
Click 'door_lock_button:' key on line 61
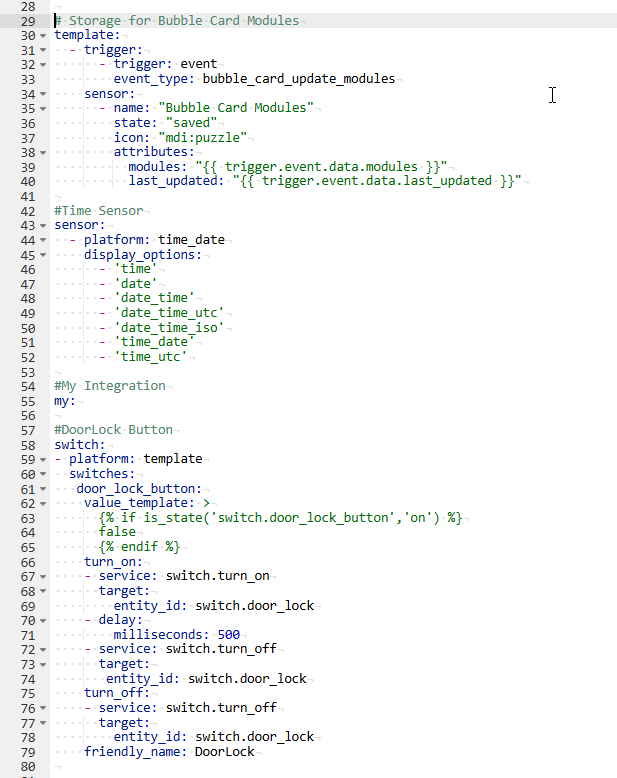click(x=139, y=489)
